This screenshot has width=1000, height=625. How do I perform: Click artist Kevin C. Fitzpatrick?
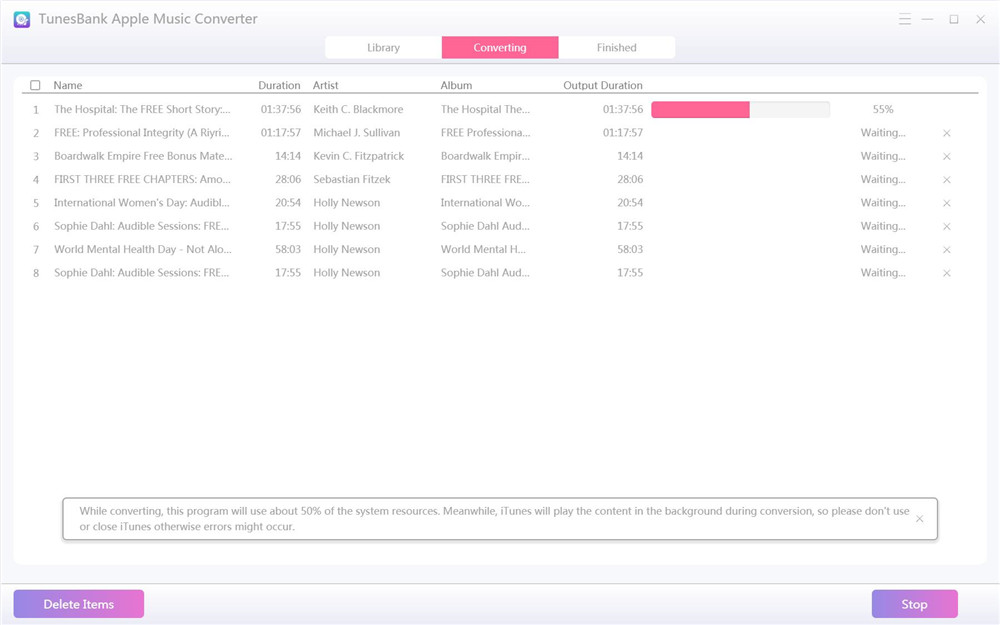click(x=358, y=156)
